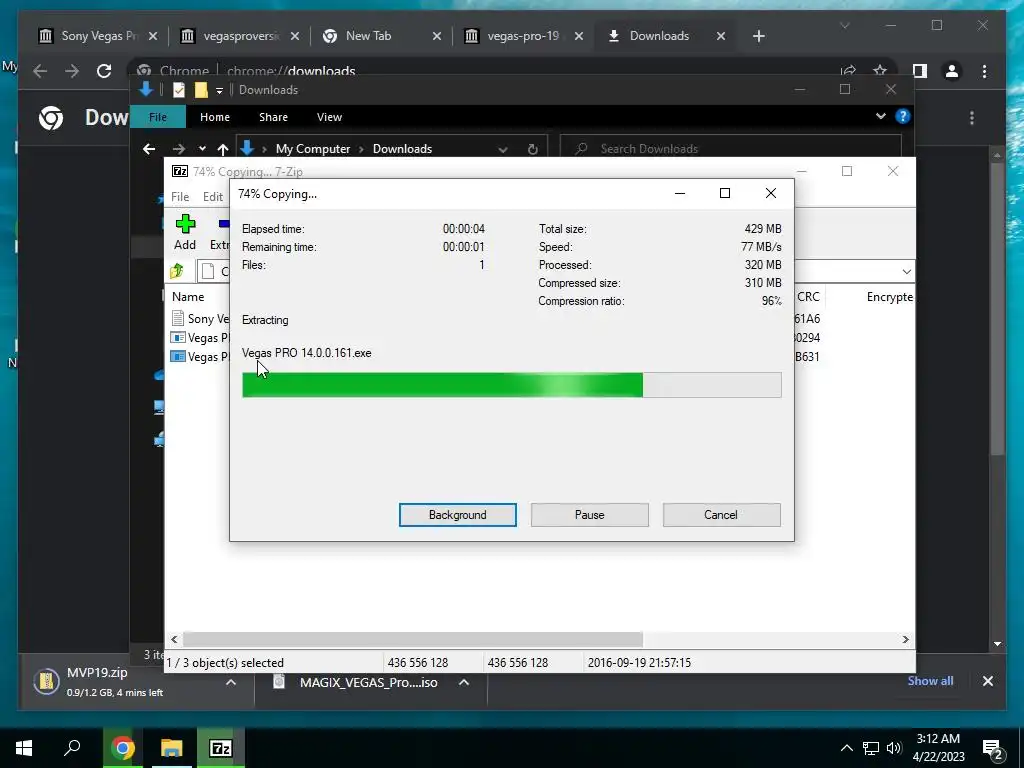Expand Explorer address bar history dropdown
This screenshot has width=1024, height=768.
tap(503, 149)
